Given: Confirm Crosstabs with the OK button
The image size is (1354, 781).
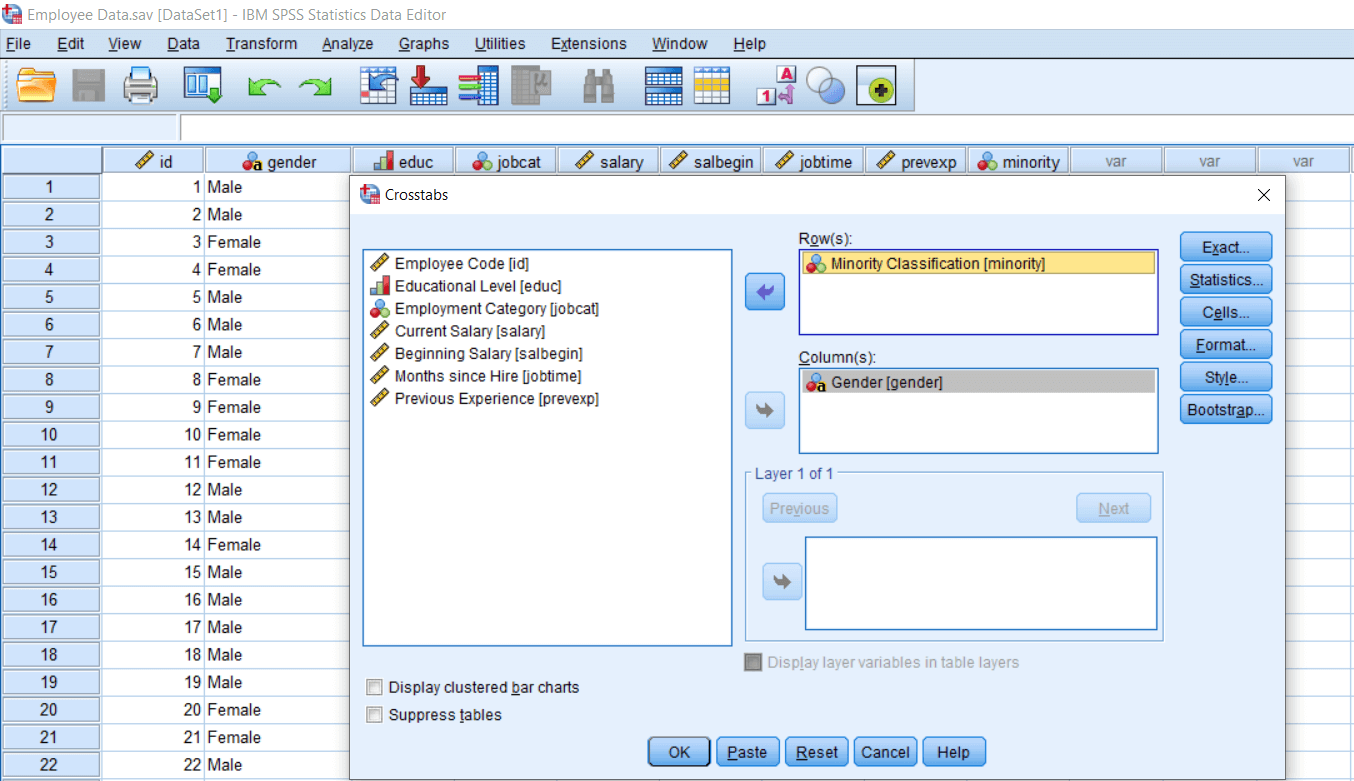Looking at the screenshot, I should click(679, 752).
